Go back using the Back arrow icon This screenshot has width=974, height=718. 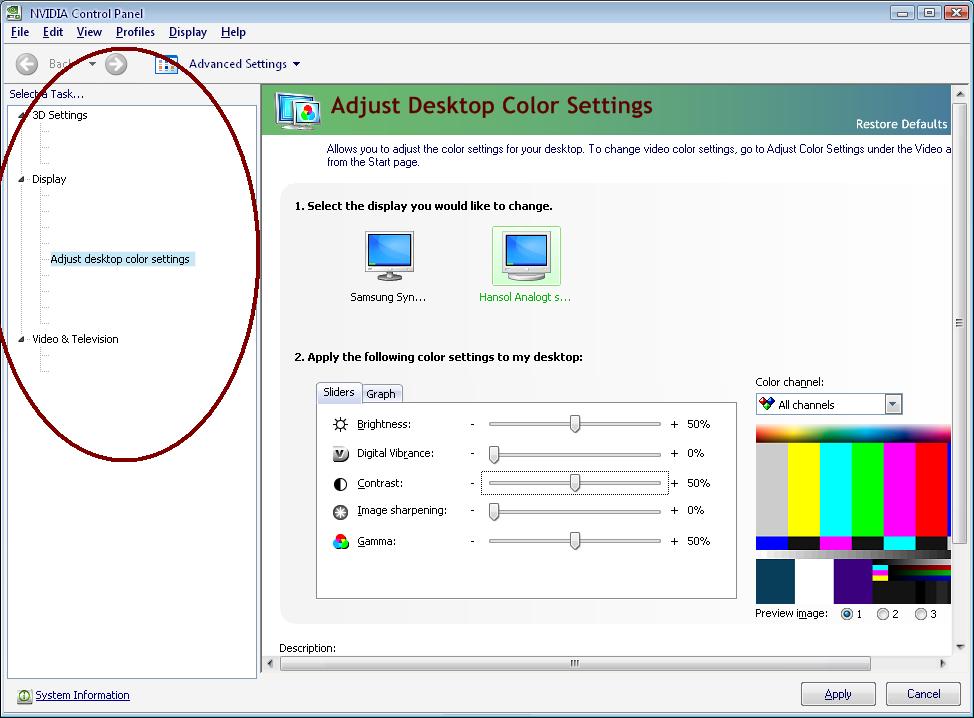pyautogui.click(x=27, y=64)
